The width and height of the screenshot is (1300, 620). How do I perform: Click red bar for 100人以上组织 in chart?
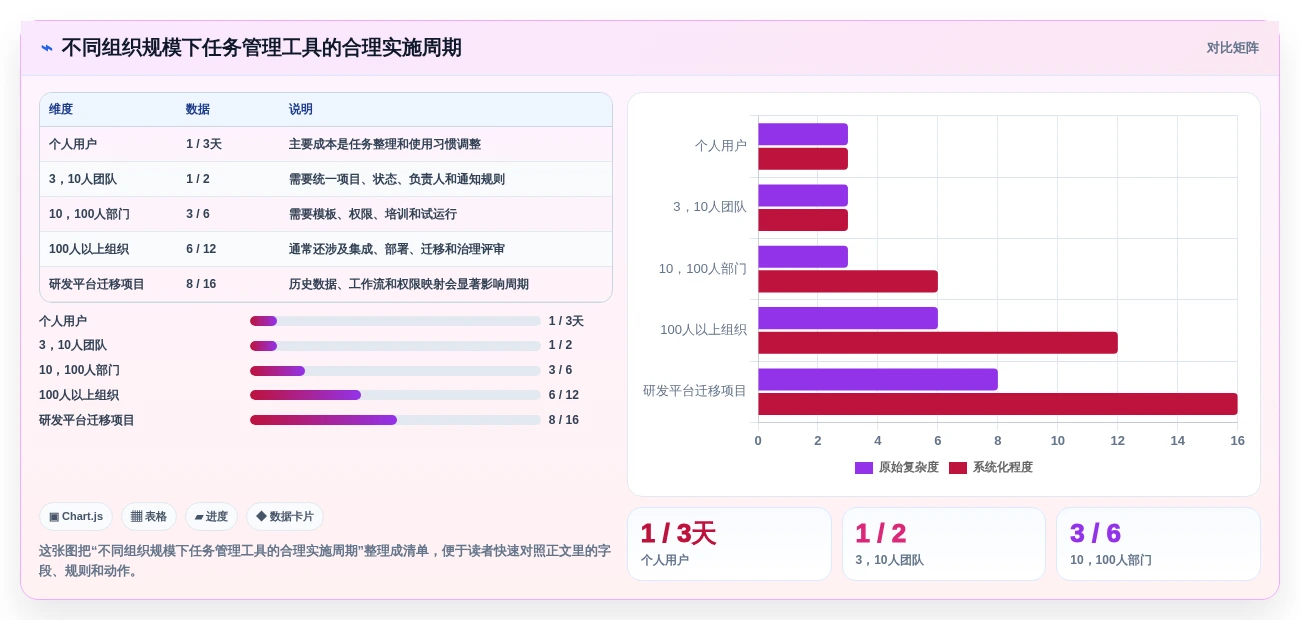tap(938, 343)
